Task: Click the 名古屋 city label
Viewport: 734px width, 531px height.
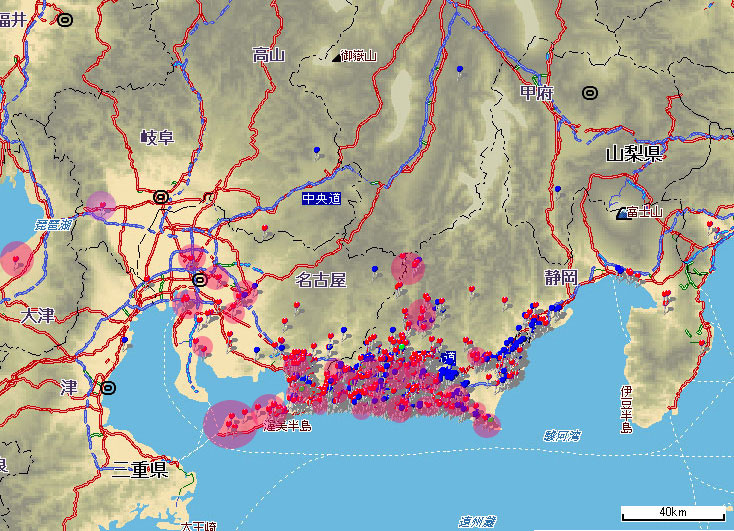Action: (x=322, y=278)
